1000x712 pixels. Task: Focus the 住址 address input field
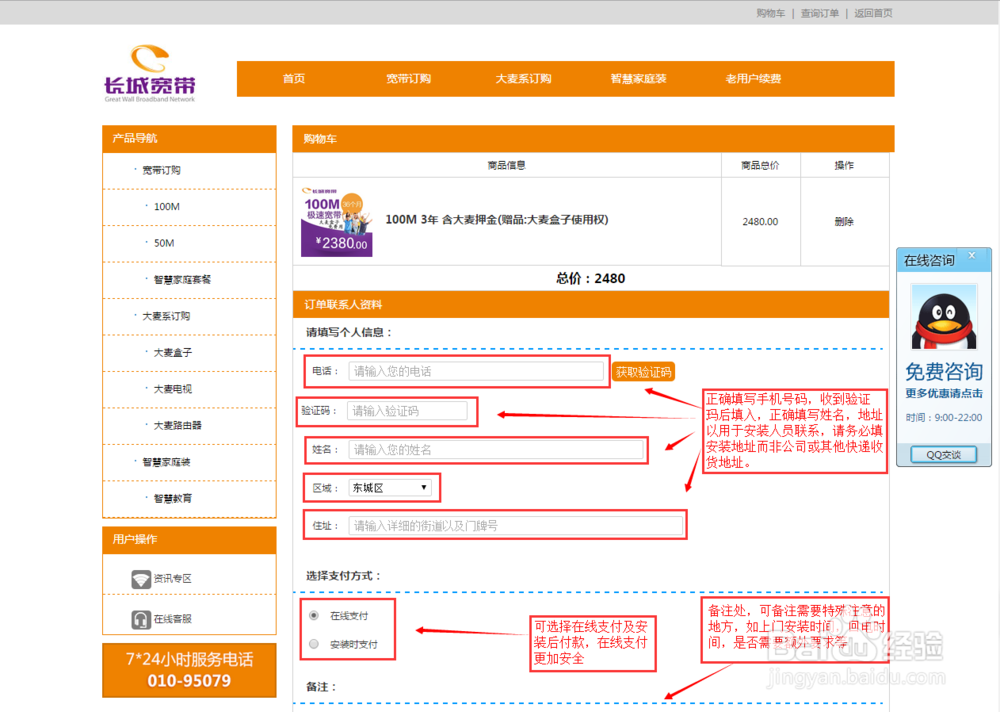point(515,526)
